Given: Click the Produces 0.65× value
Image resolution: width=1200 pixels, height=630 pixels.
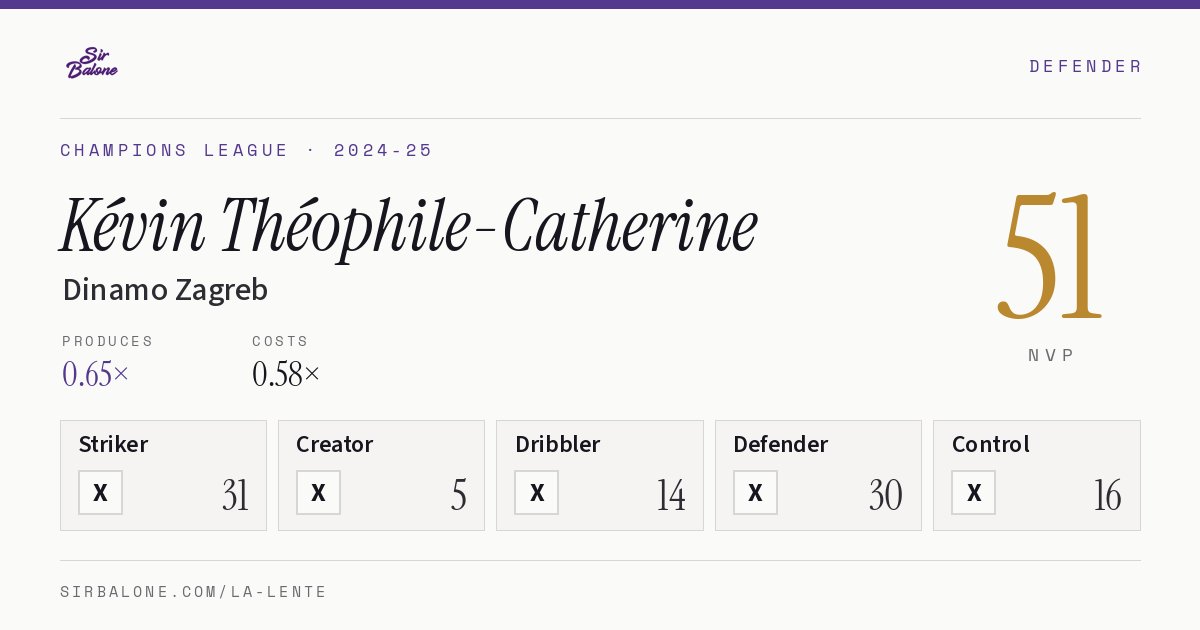Looking at the screenshot, I should coord(96,374).
